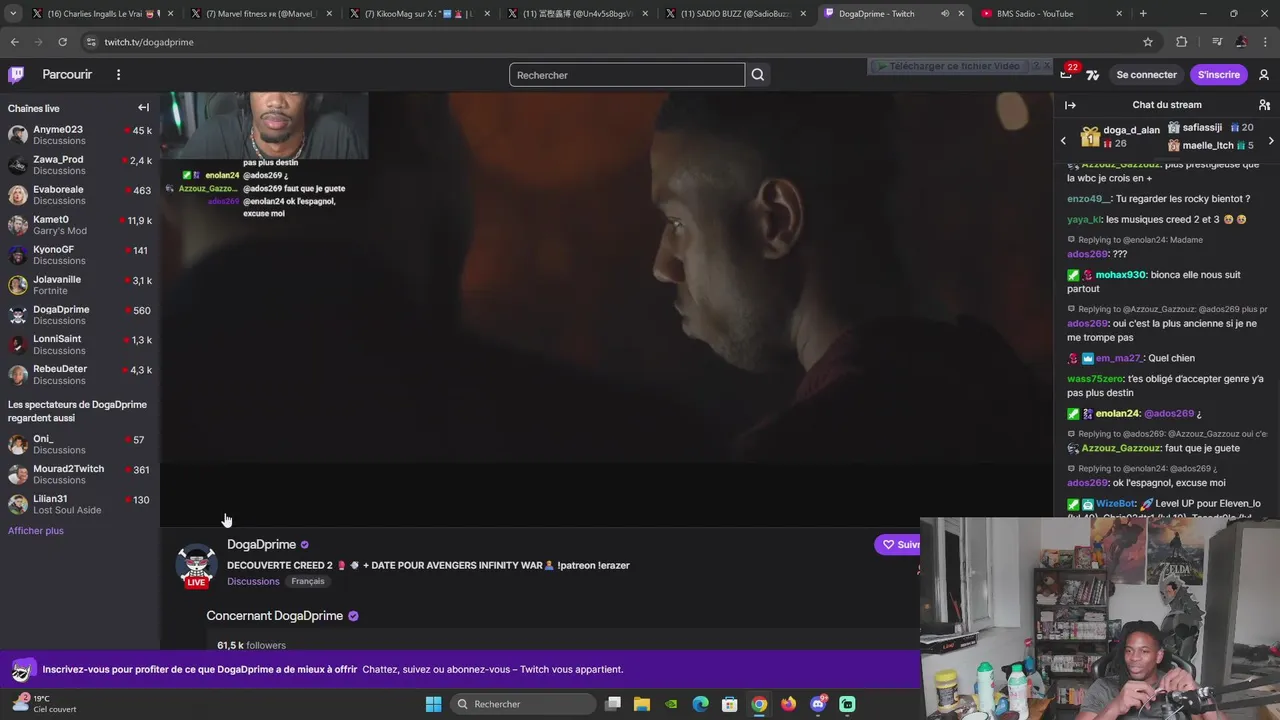Image resolution: width=1280 pixels, height=720 pixels.
Task: Focus the Twitch Rechercher search field
Action: [x=627, y=75]
